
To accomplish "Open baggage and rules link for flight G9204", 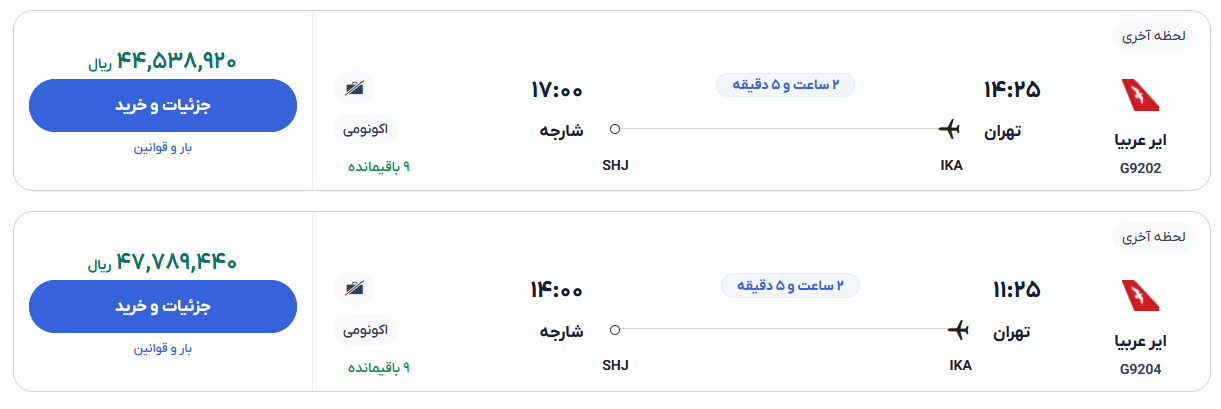I will (163, 349).
